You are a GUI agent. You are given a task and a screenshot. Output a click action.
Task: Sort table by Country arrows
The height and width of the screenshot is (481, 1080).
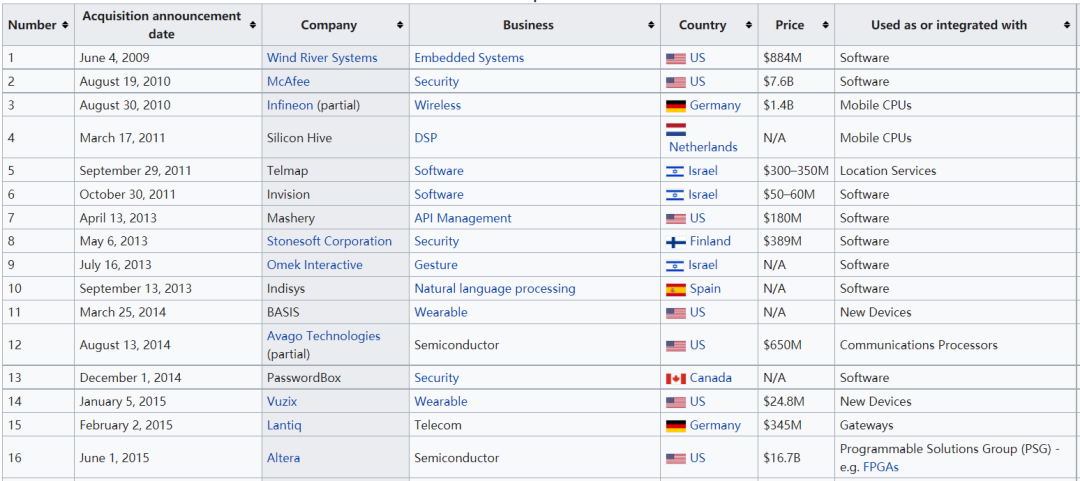click(748, 25)
